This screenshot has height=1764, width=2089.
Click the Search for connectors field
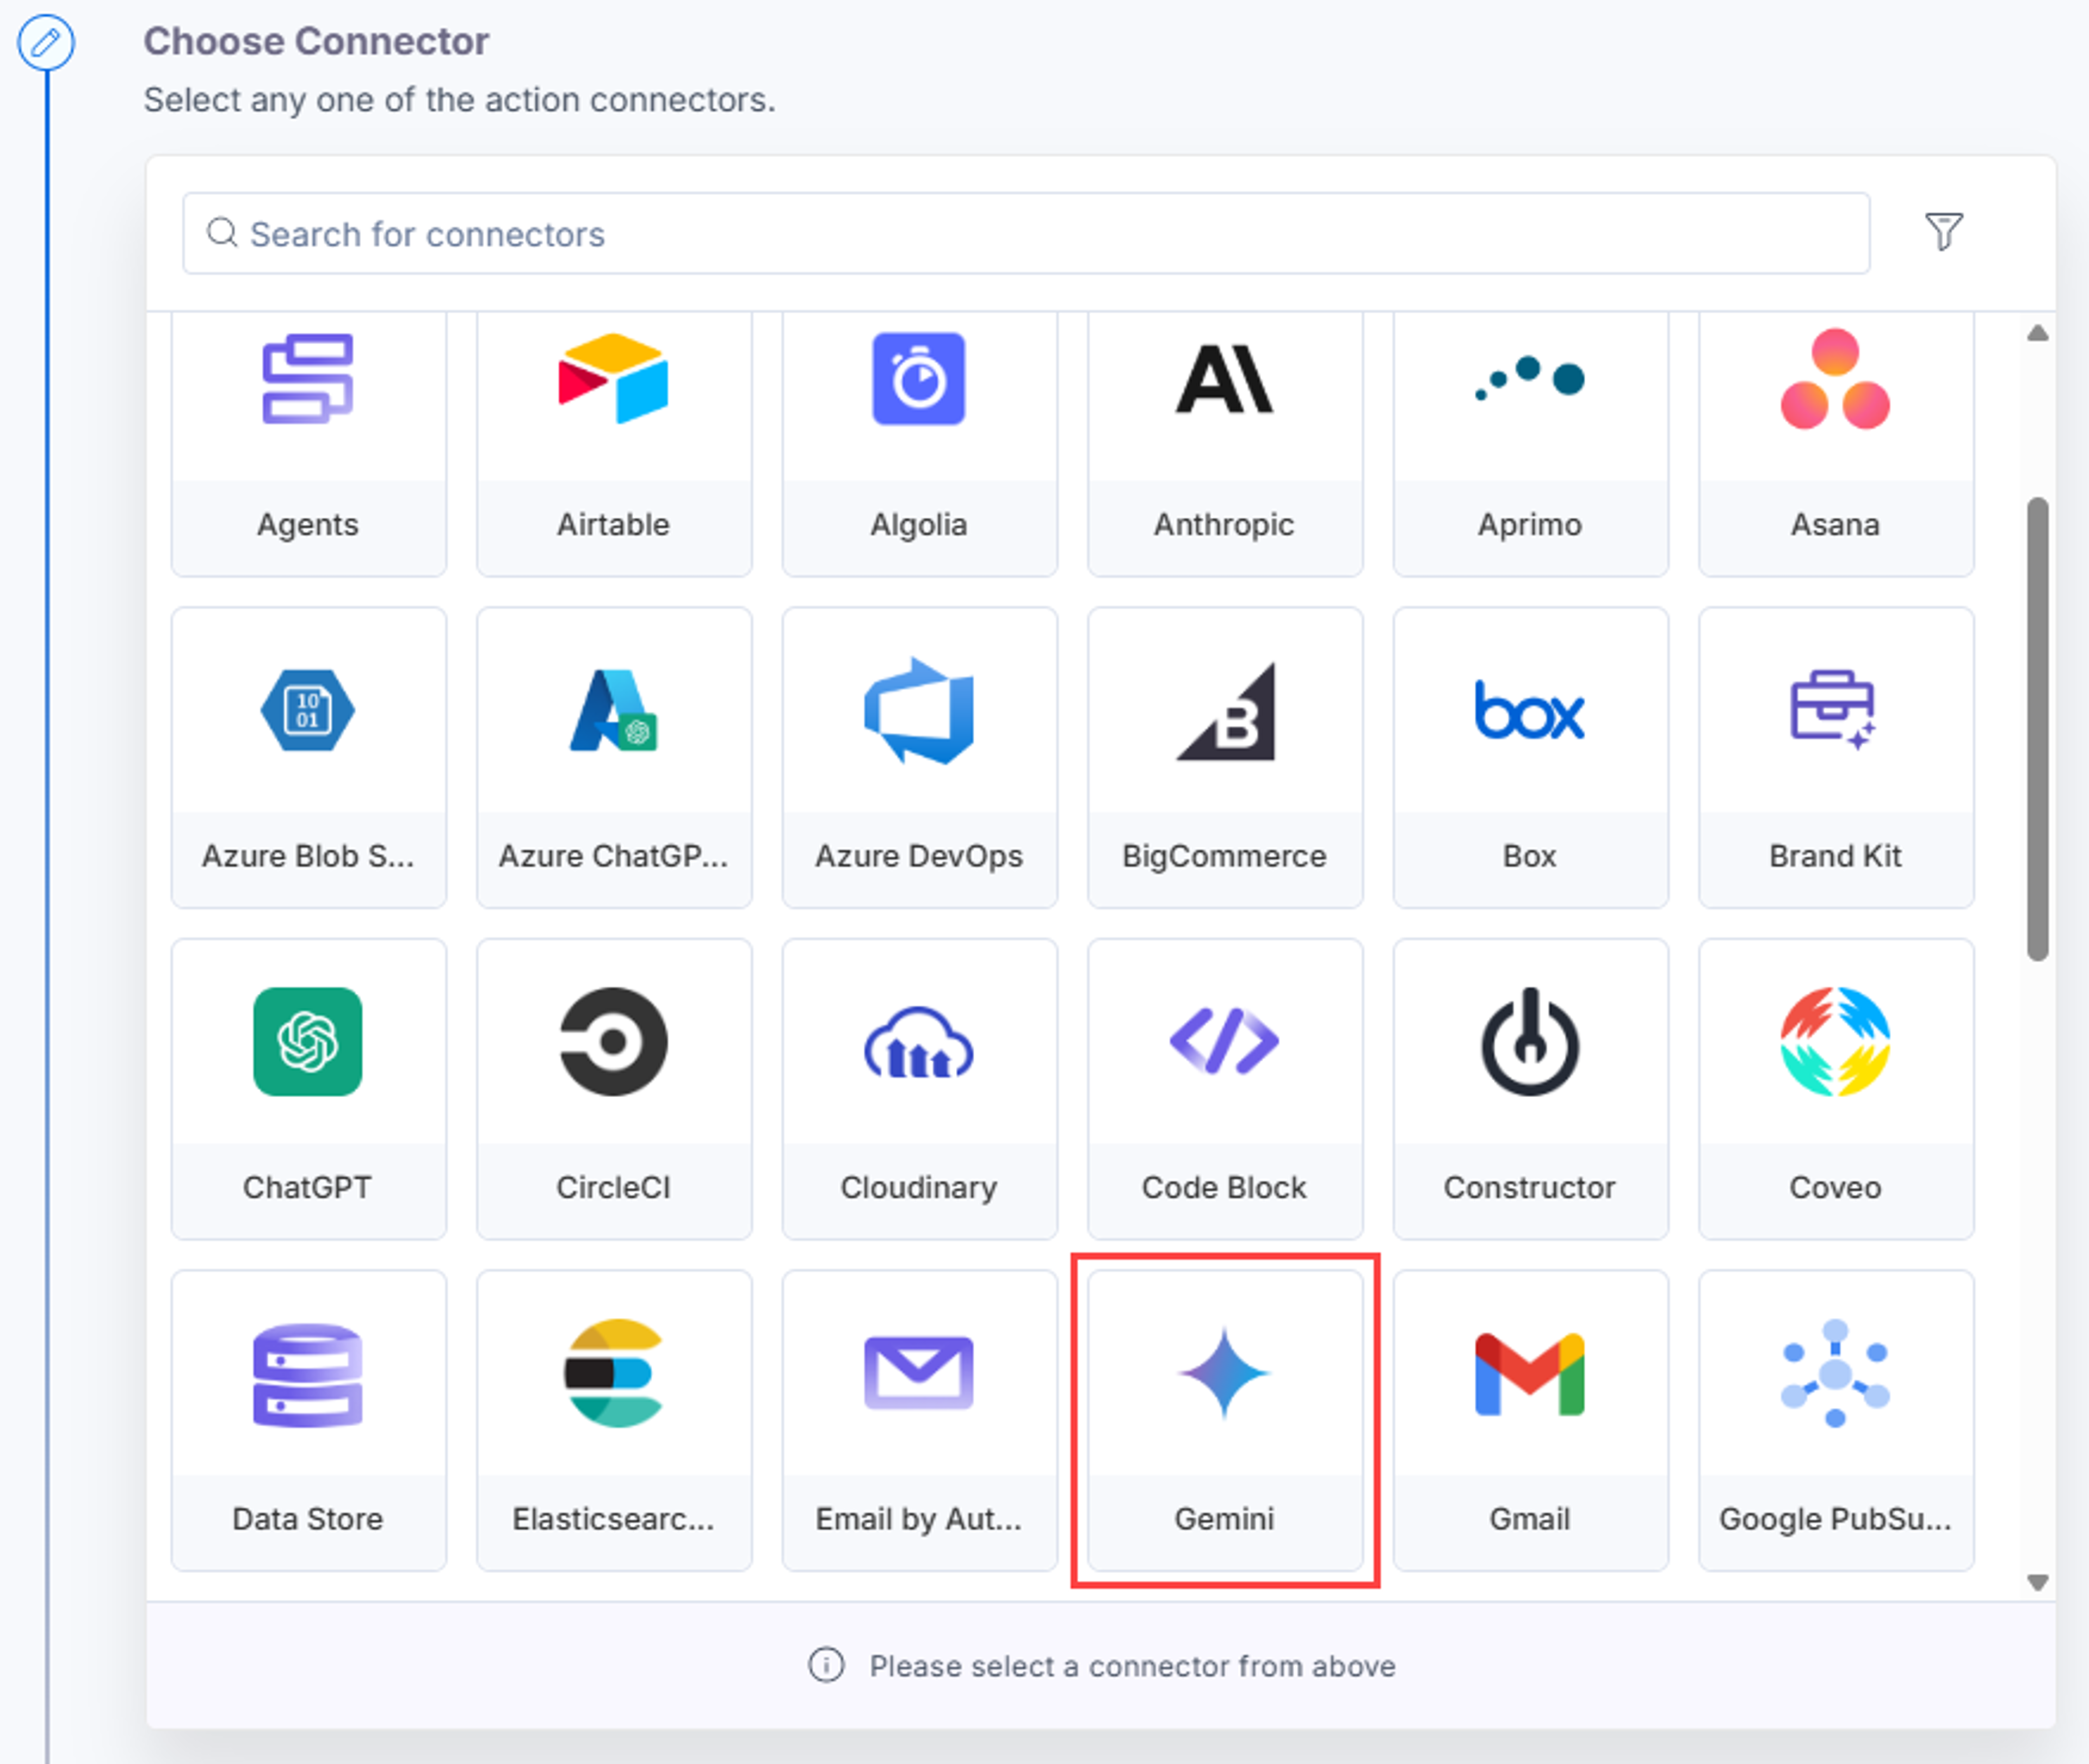pos(1025,234)
